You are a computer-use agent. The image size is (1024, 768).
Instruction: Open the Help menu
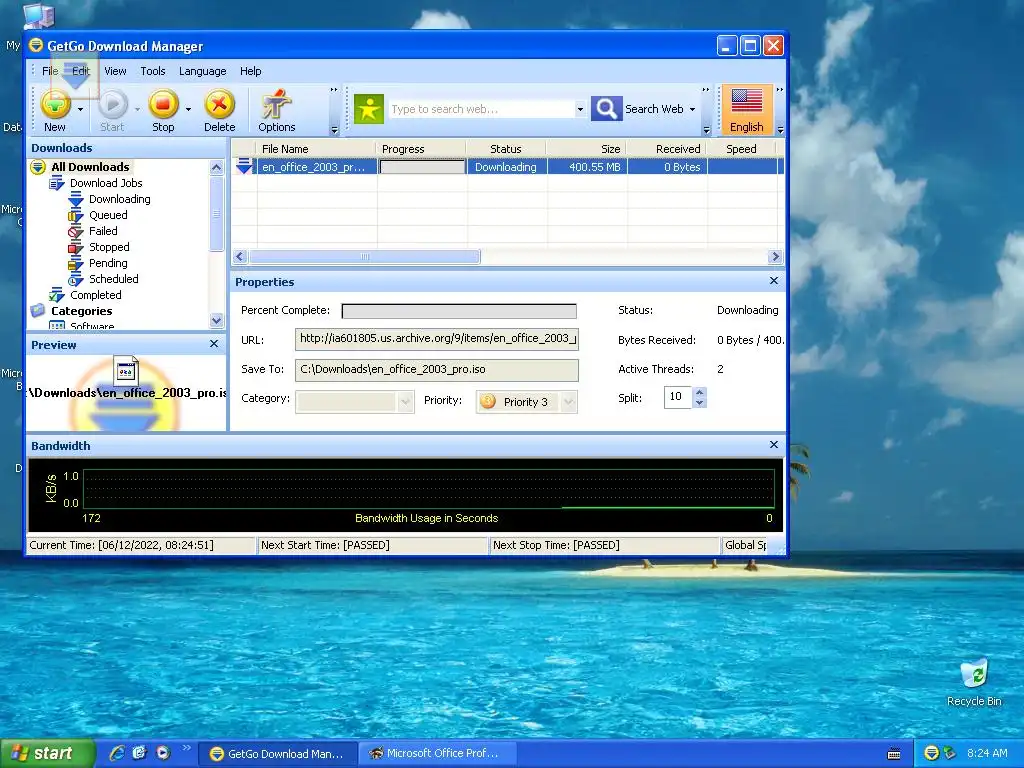(250, 71)
